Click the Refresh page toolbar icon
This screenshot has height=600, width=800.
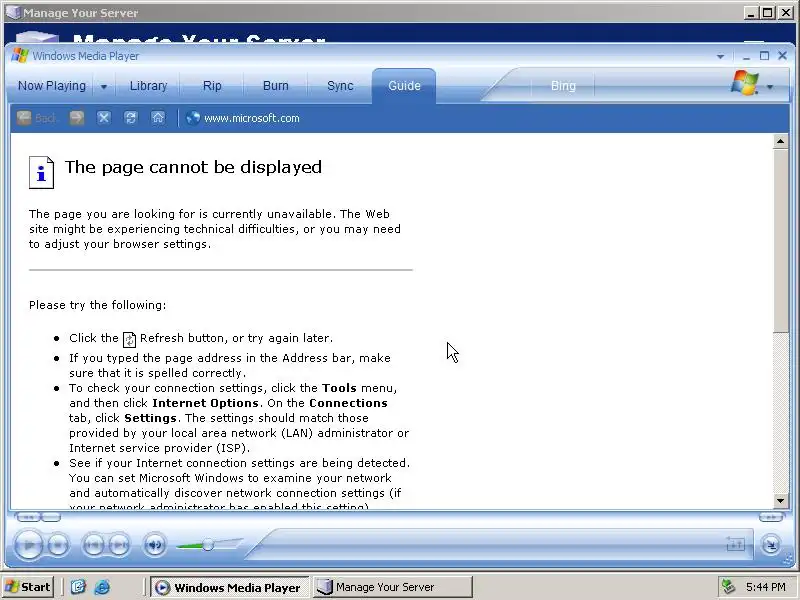coord(131,118)
